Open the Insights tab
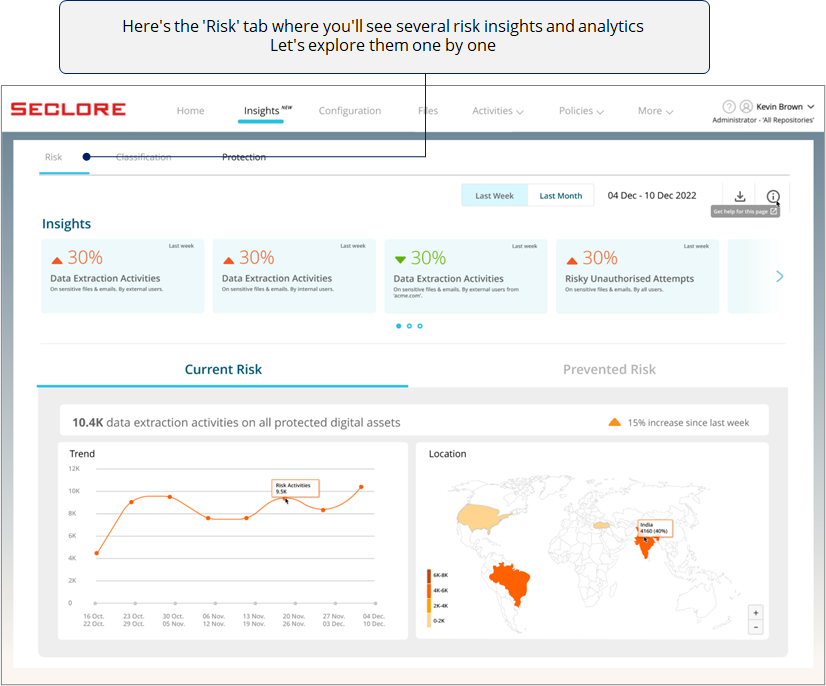The width and height of the screenshot is (826, 686). coord(261,111)
